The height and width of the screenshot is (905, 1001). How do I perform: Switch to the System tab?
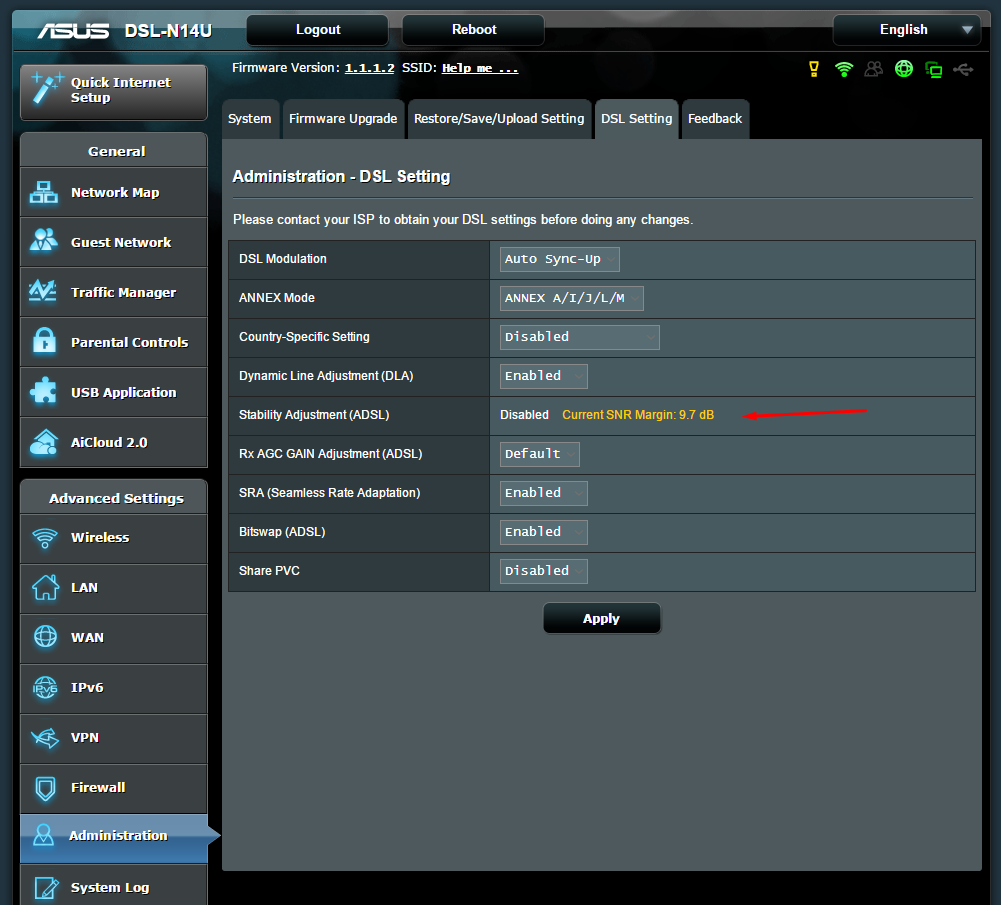click(x=250, y=119)
